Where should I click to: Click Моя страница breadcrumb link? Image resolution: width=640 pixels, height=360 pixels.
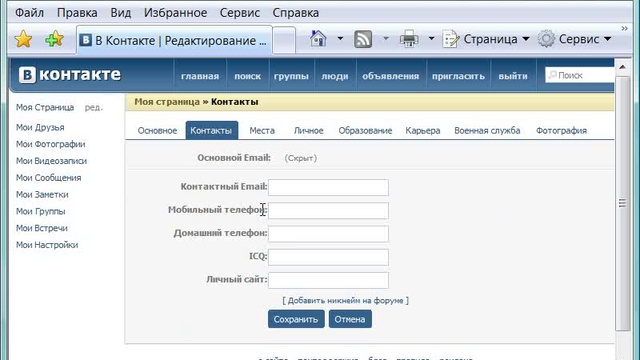[167, 102]
